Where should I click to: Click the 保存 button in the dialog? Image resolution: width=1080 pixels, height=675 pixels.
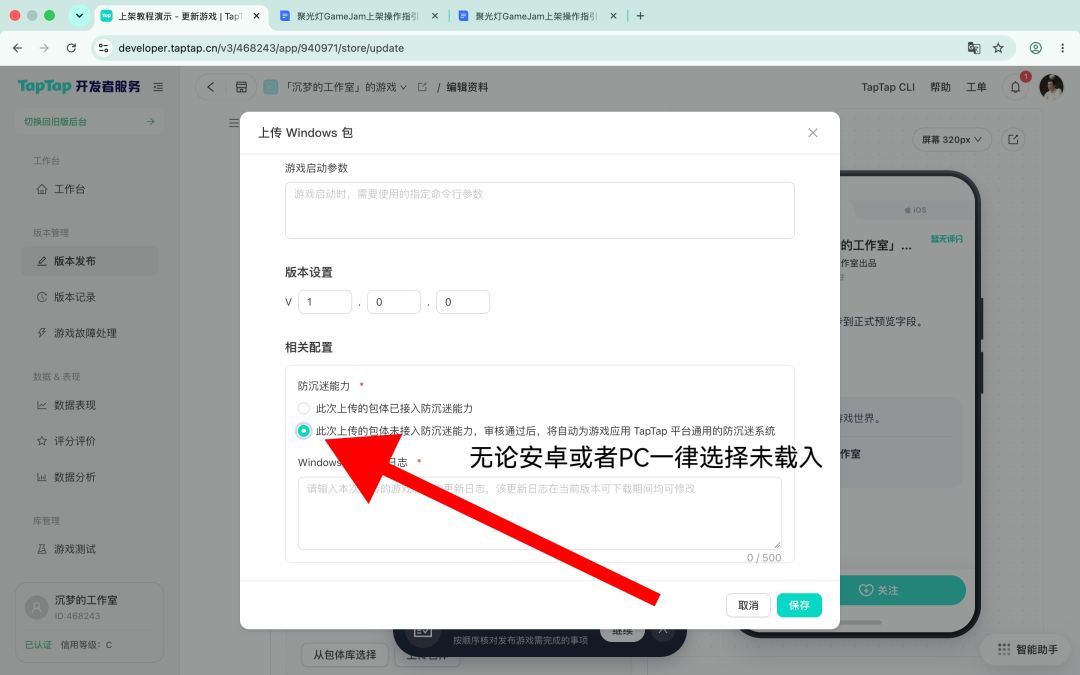pos(799,605)
